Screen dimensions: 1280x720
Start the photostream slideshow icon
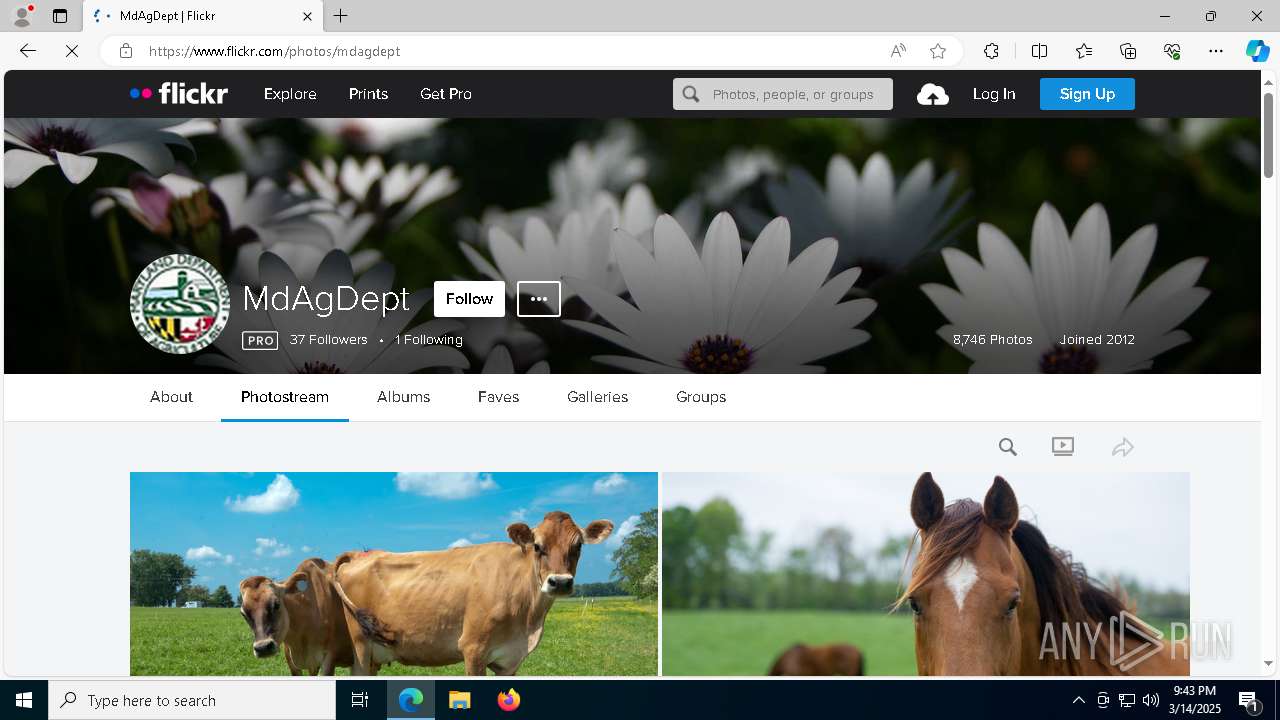(1063, 447)
